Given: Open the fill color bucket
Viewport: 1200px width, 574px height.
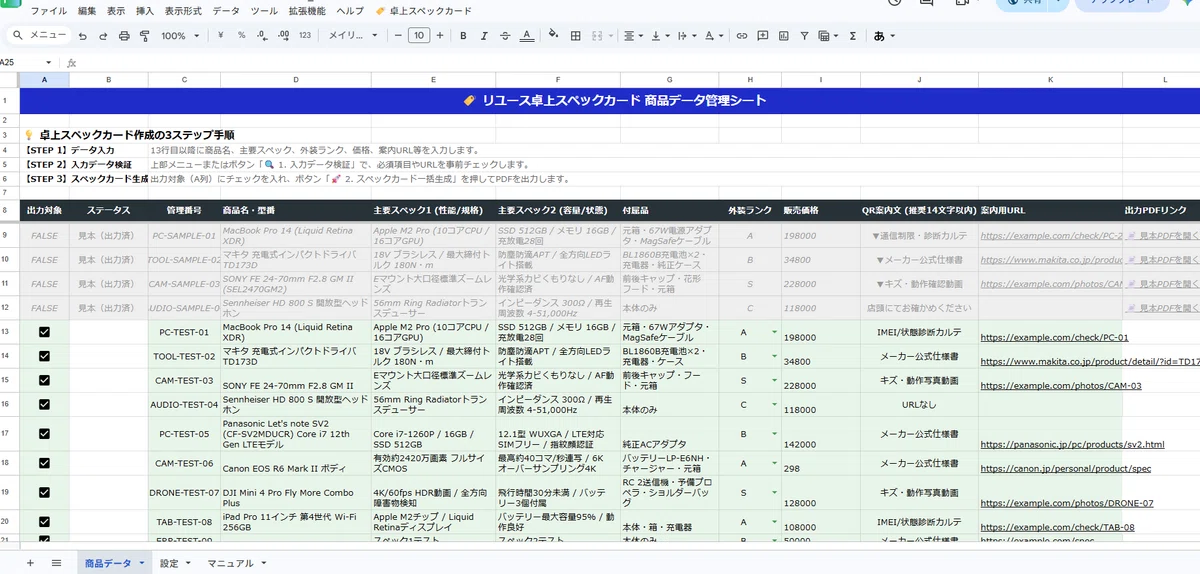Looking at the screenshot, I should [x=555, y=35].
